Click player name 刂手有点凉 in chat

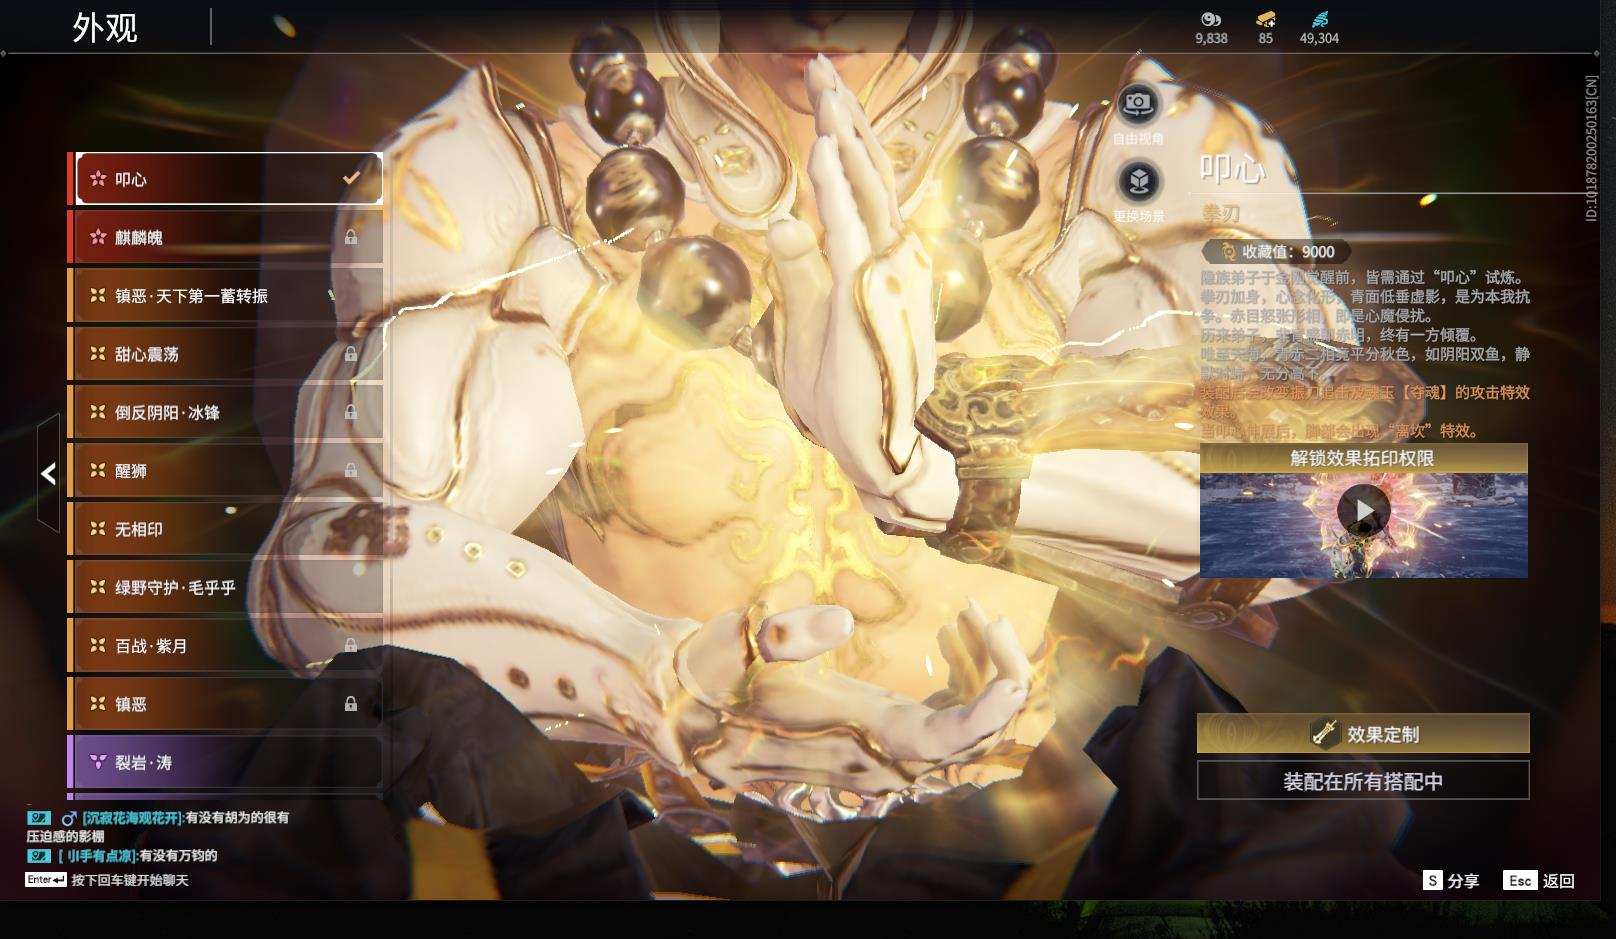tap(97, 856)
